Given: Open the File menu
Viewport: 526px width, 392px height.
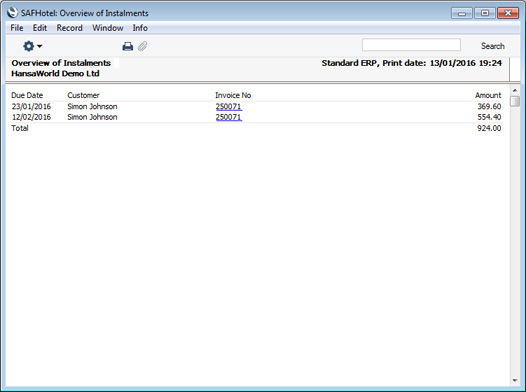Looking at the screenshot, I should 17,28.
